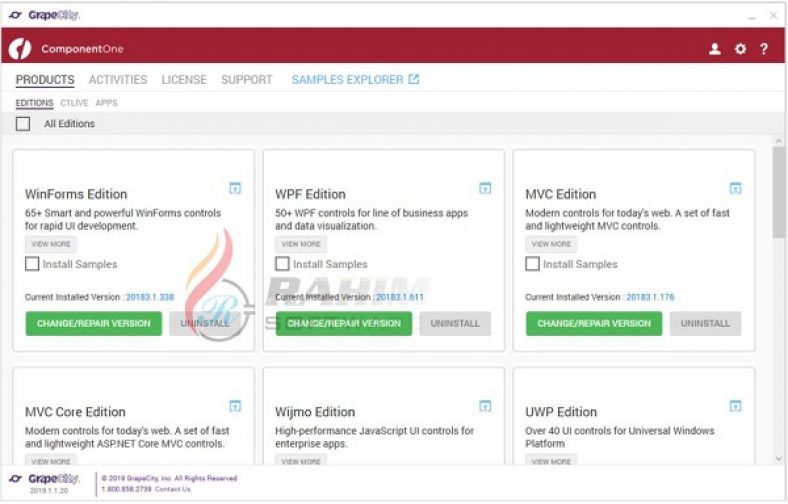Click VIEW MORE under Wijmo Edition
The width and height of the screenshot is (788, 504).
(x=301, y=460)
